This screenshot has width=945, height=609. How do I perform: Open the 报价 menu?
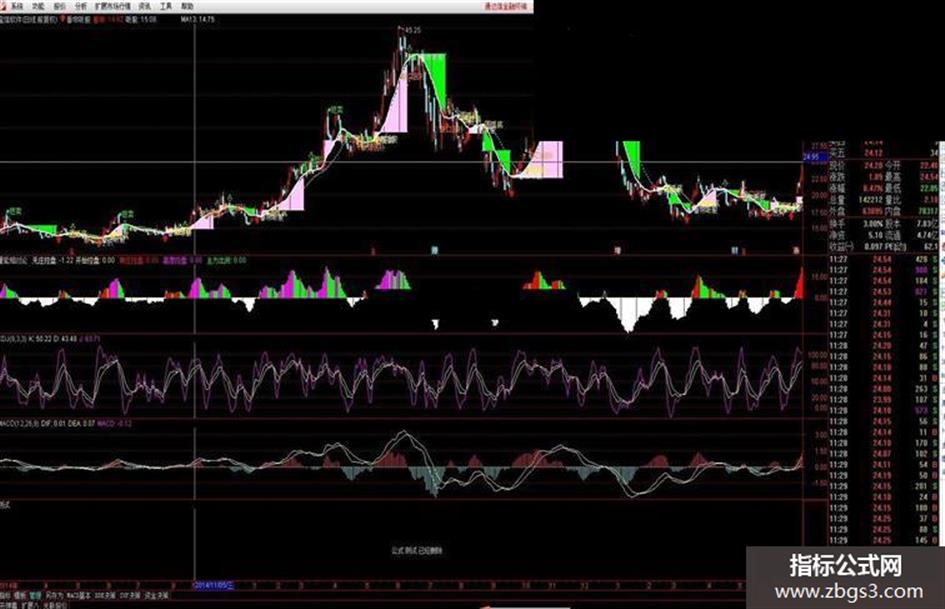coord(59,6)
